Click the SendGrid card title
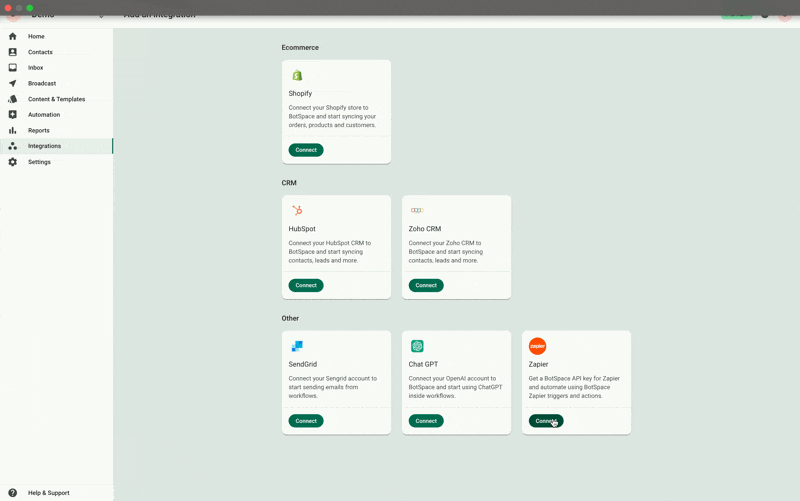 pyautogui.click(x=303, y=364)
